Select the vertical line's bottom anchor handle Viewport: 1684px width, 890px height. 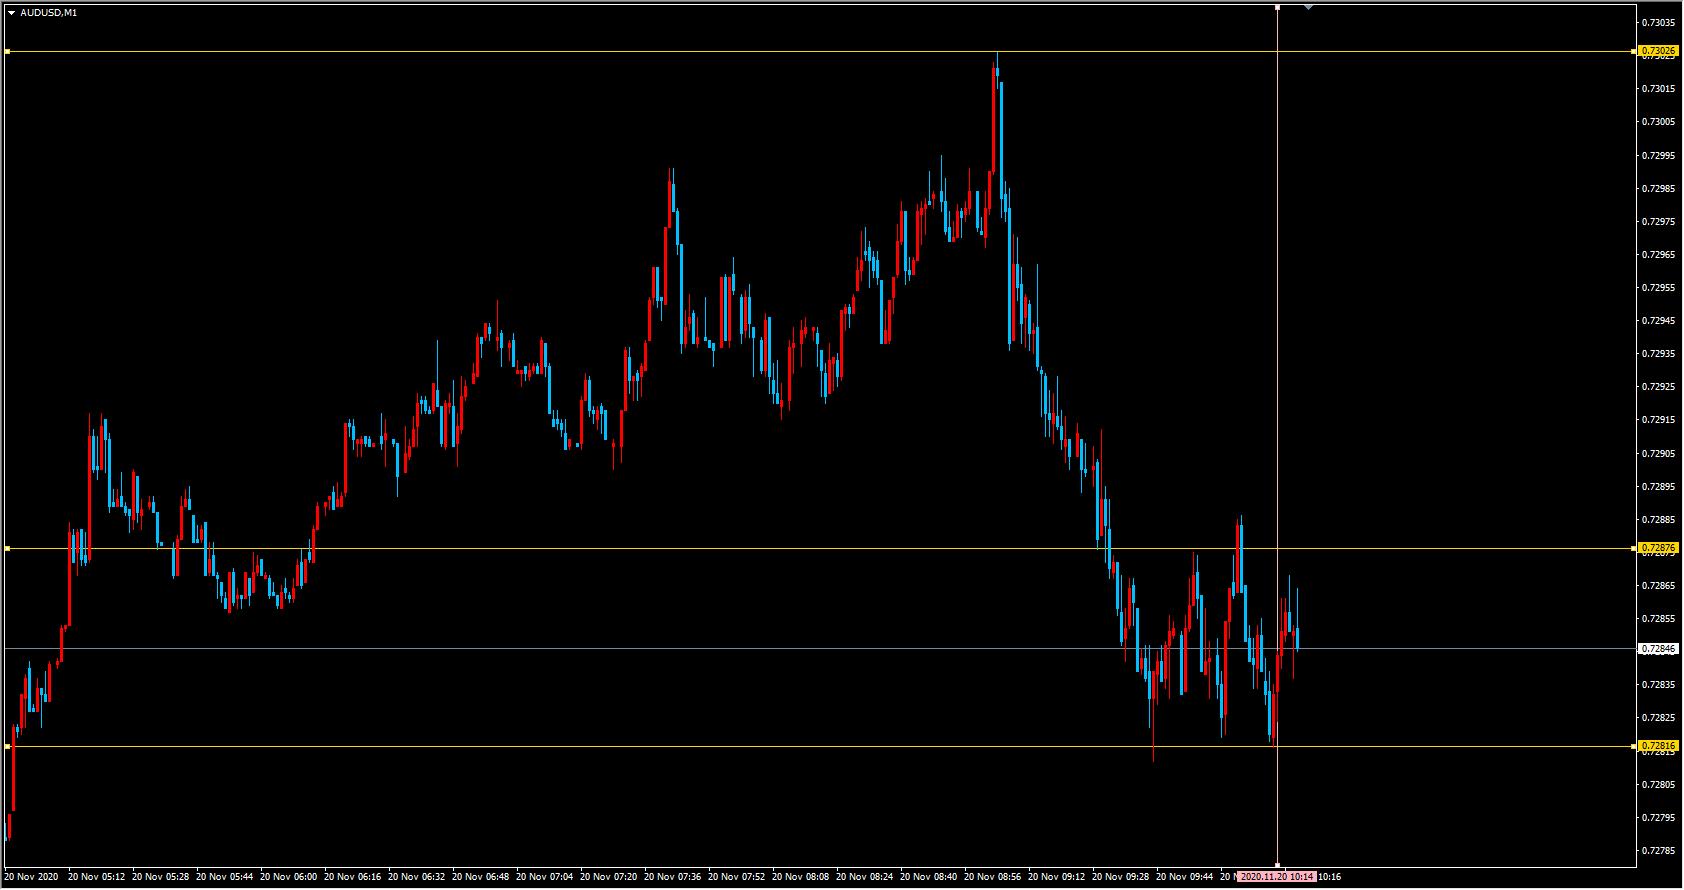(x=1278, y=865)
